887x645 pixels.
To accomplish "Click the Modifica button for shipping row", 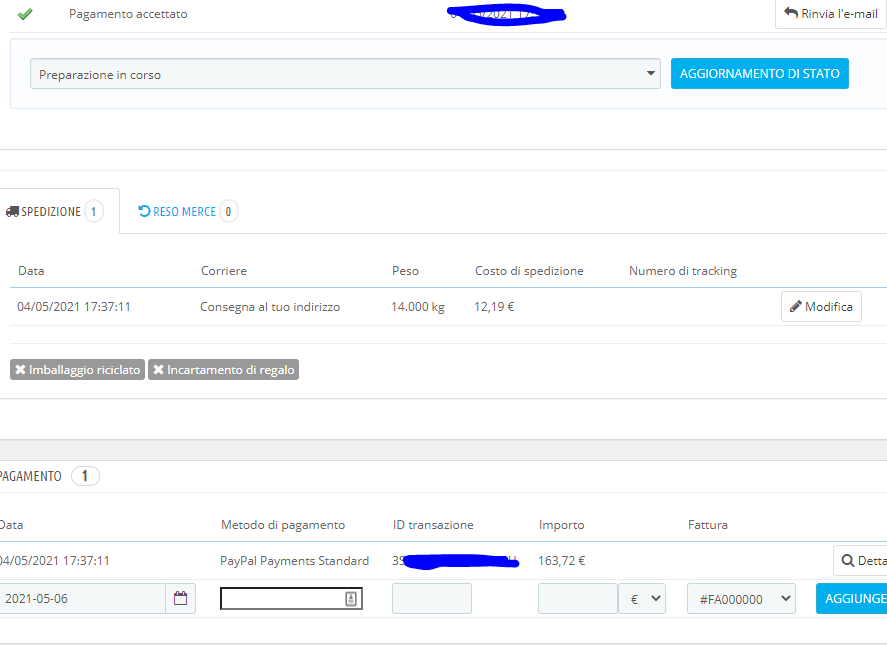I will pyautogui.click(x=821, y=307).
